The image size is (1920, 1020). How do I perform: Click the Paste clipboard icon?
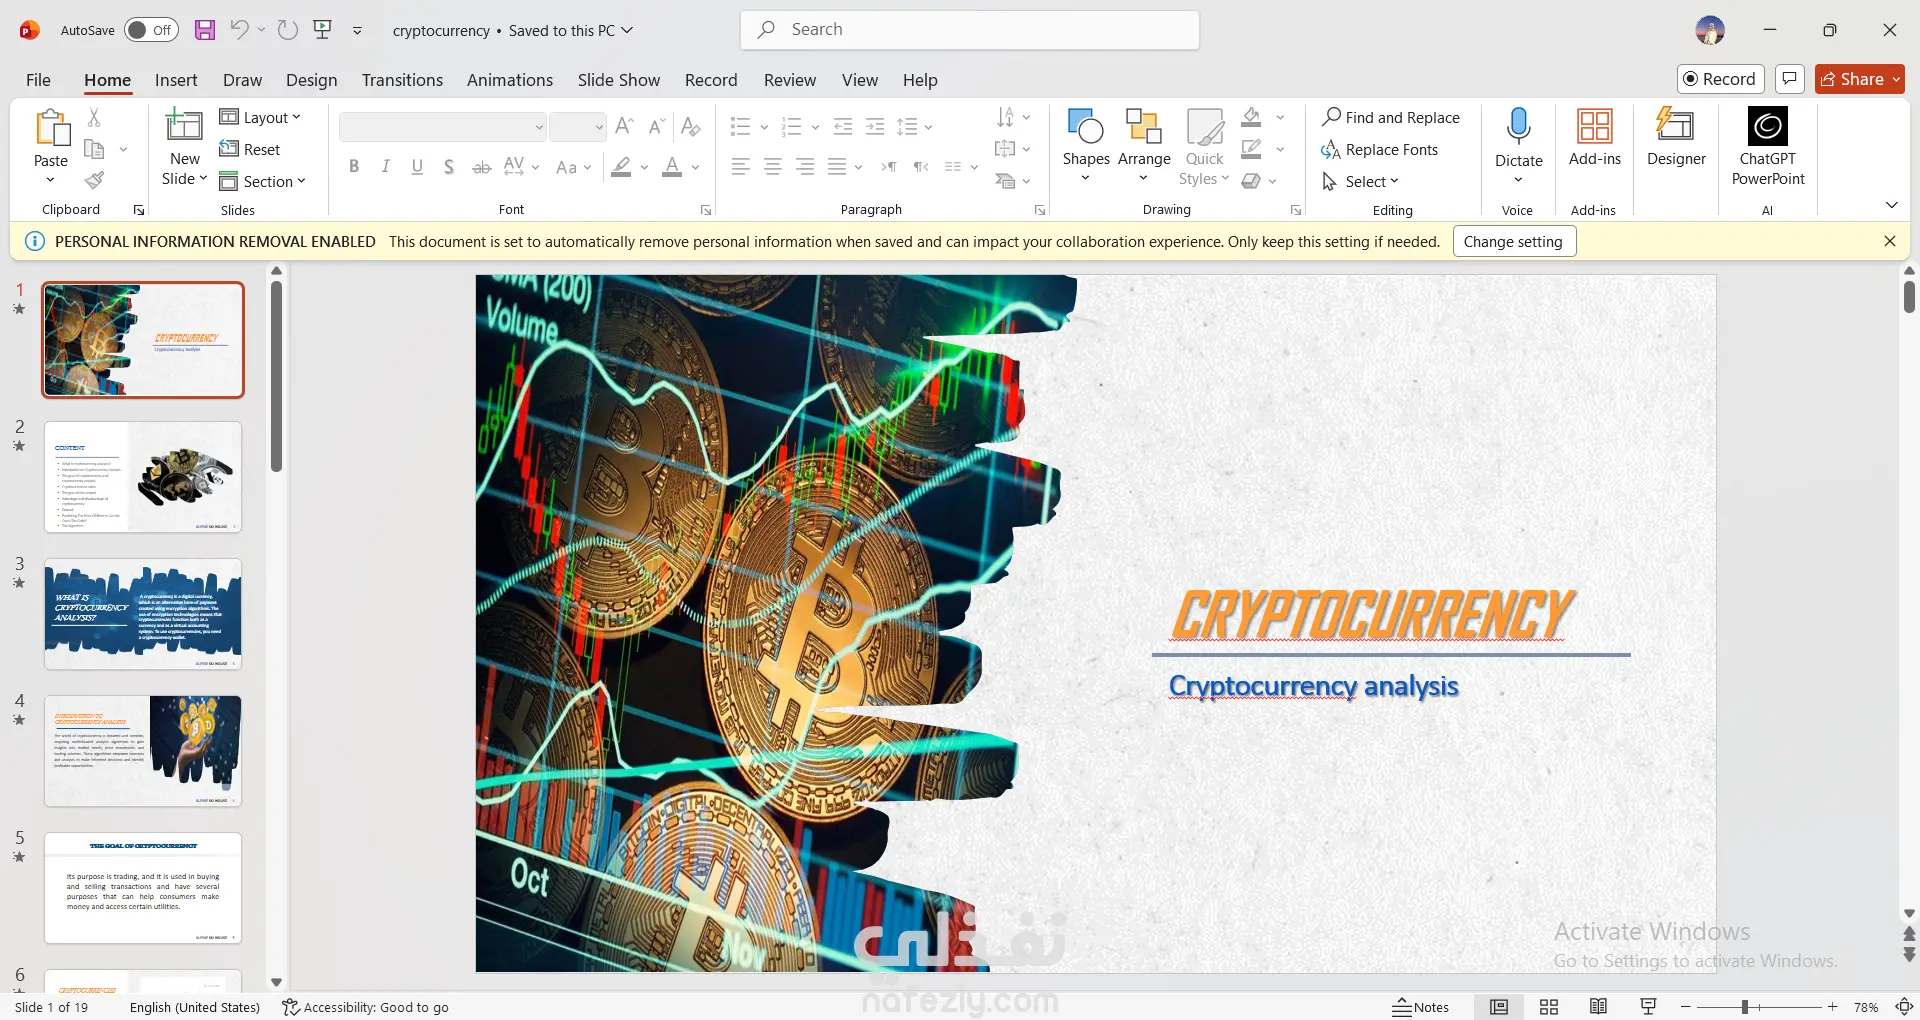pos(51,128)
